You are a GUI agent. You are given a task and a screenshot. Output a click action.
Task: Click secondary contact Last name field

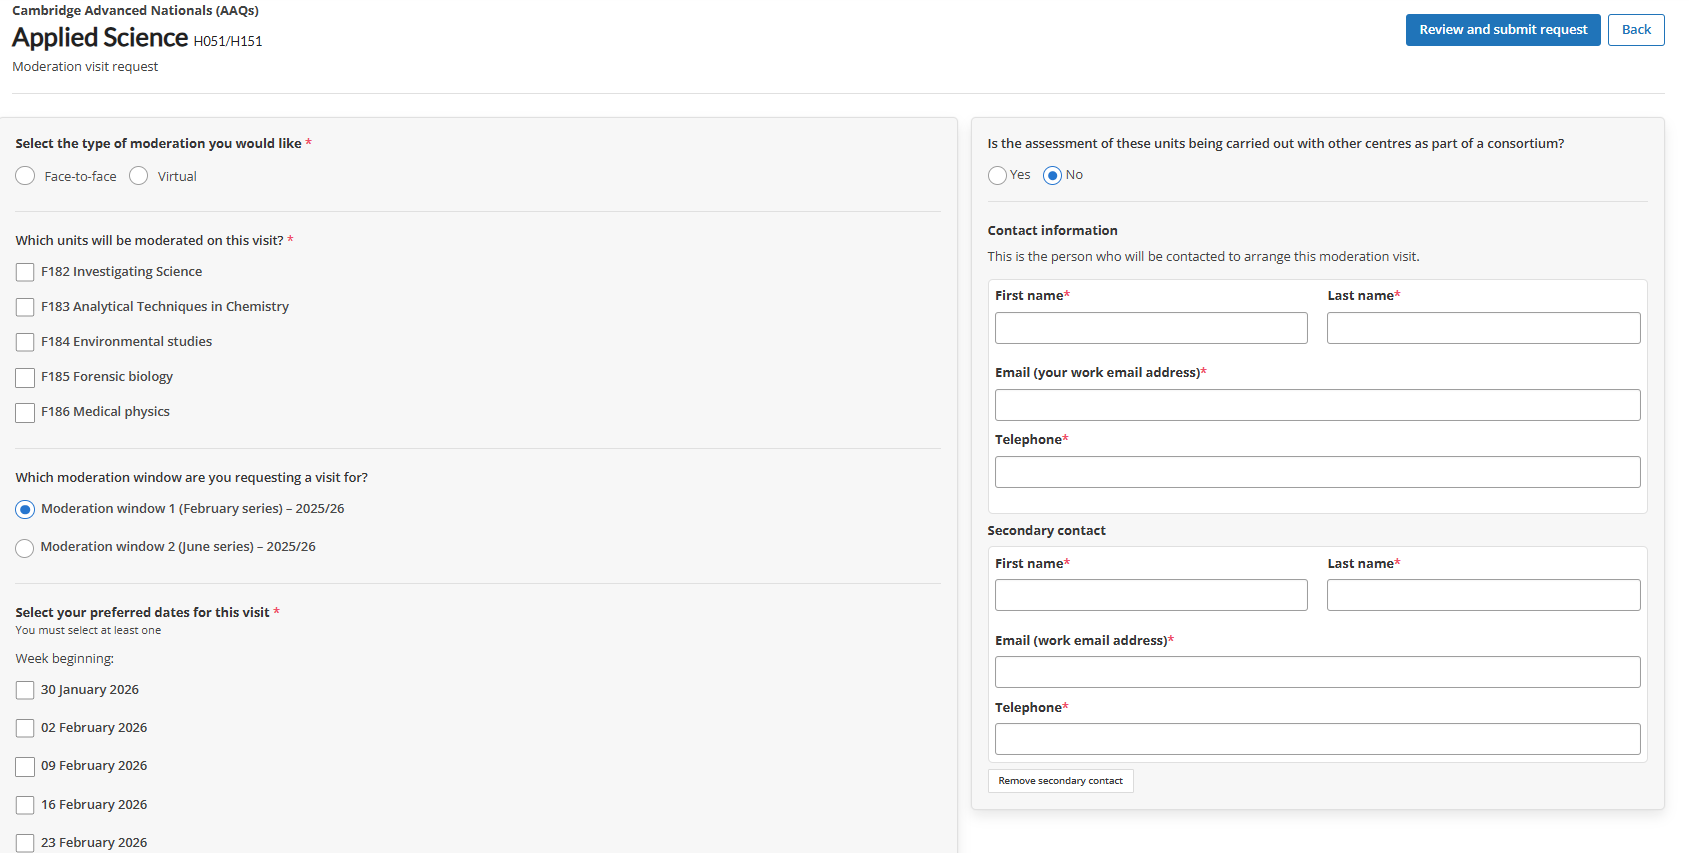tap(1482, 595)
